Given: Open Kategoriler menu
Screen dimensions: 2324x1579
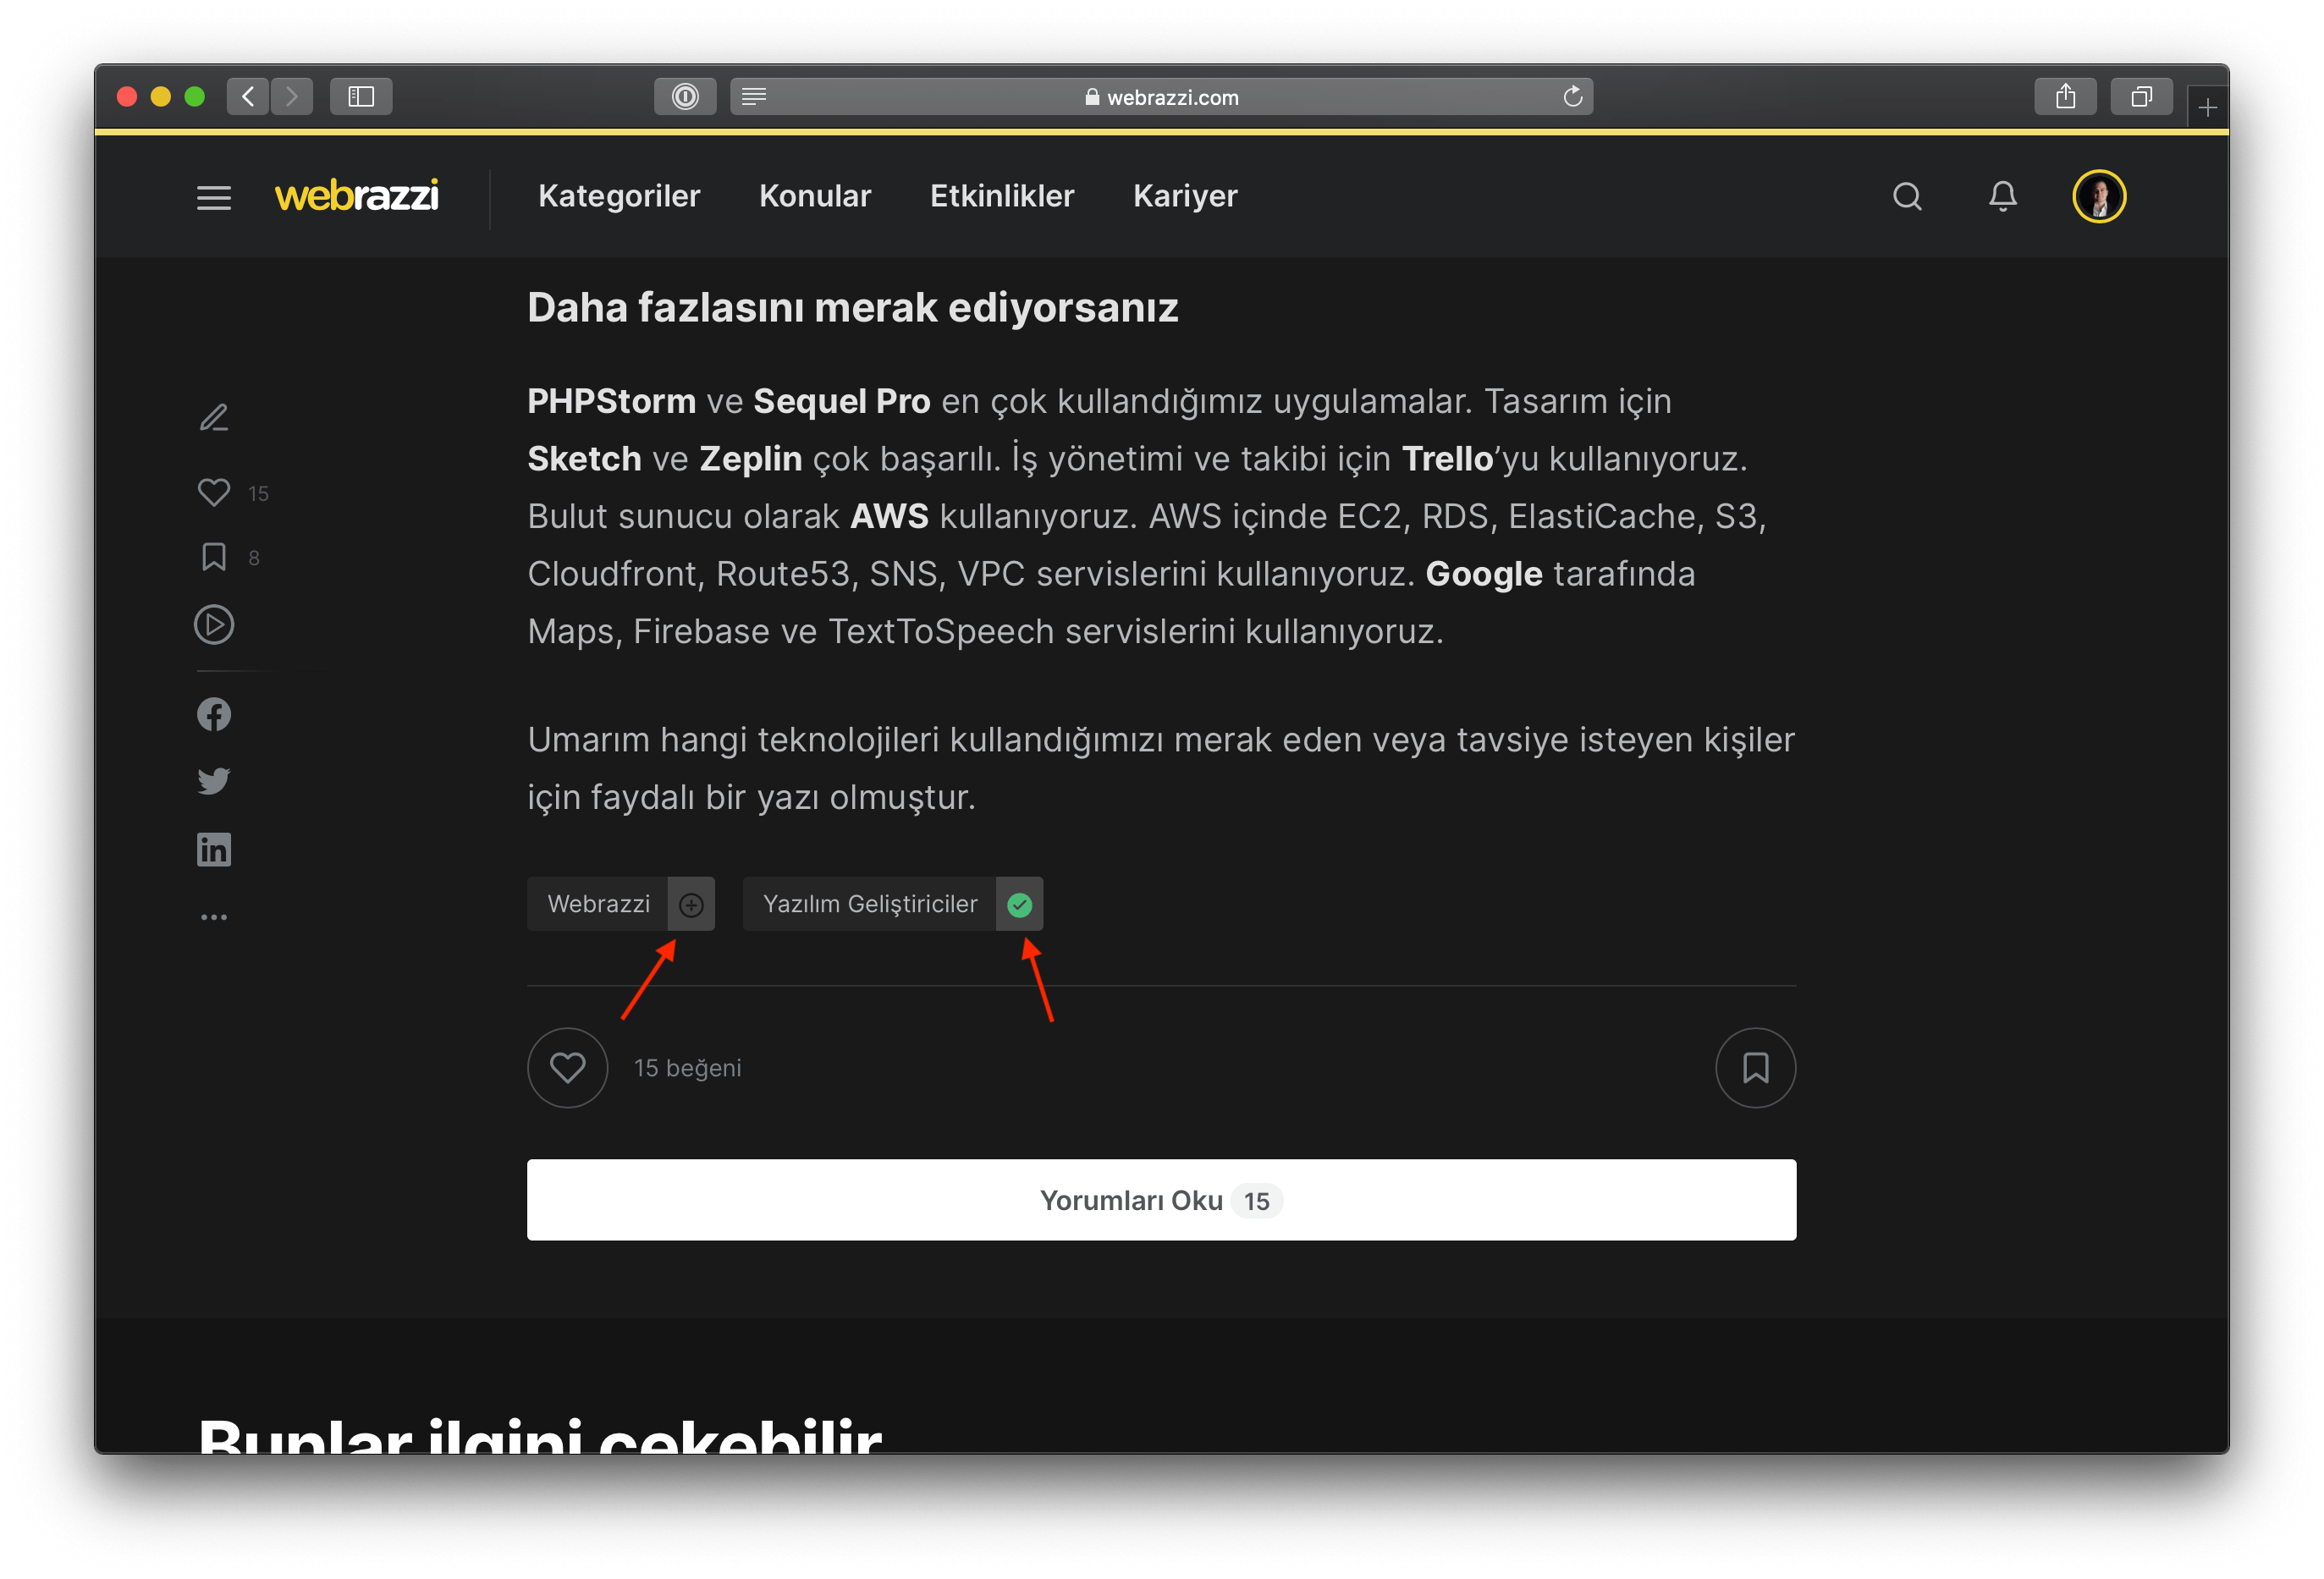Looking at the screenshot, I should click(619, 196).
